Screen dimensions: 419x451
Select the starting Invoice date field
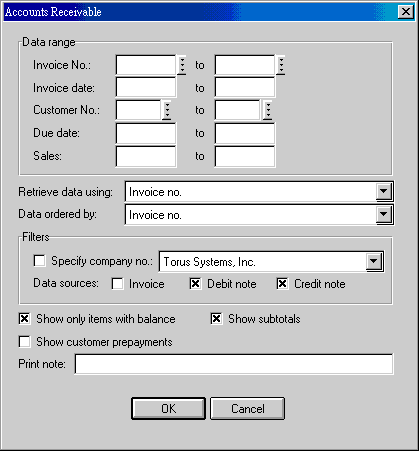click(146, 88)
